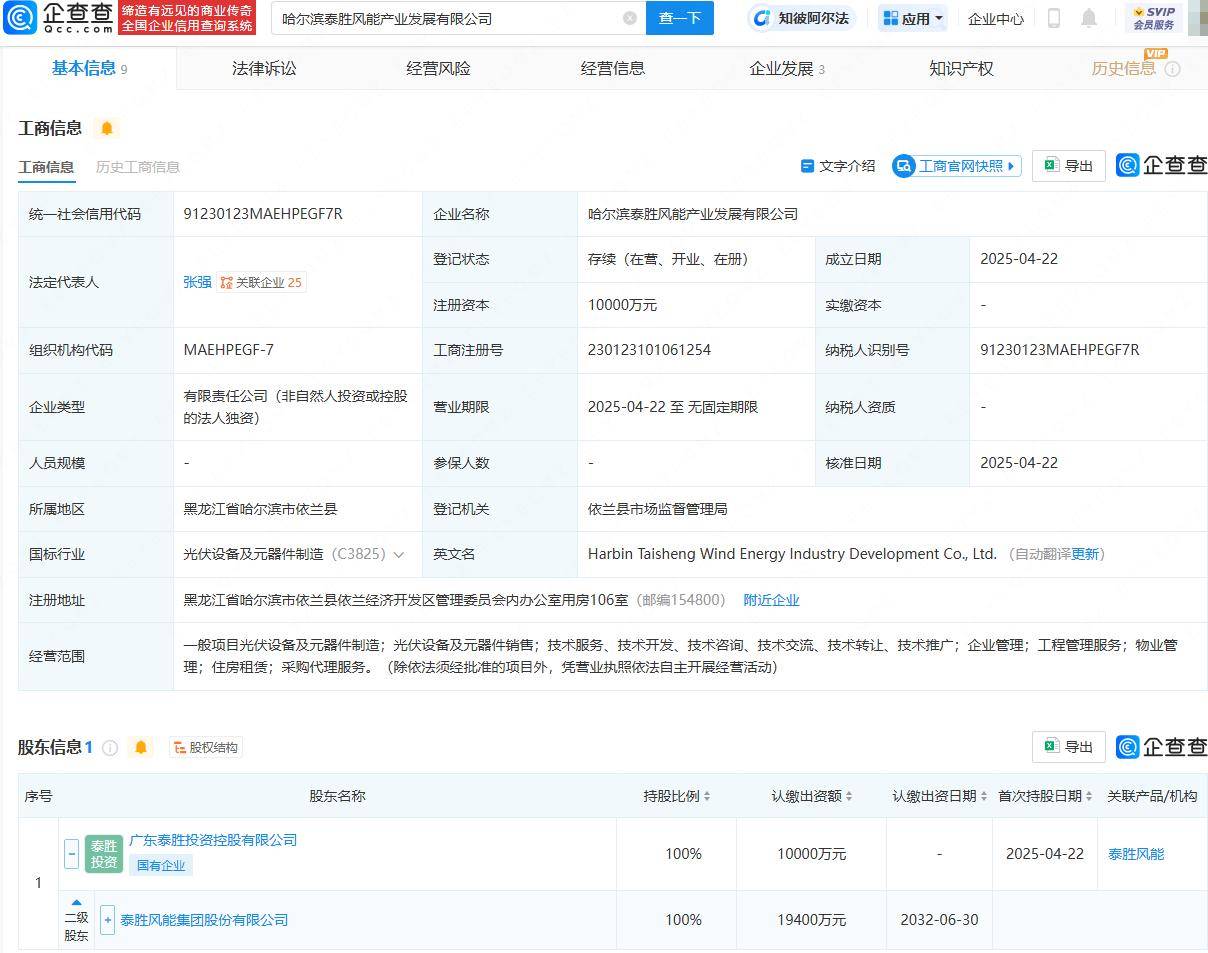The image size is (1208, 953).
Task: Click the SVIP 会员服务 badge
Action: (x=1154, y=18)
